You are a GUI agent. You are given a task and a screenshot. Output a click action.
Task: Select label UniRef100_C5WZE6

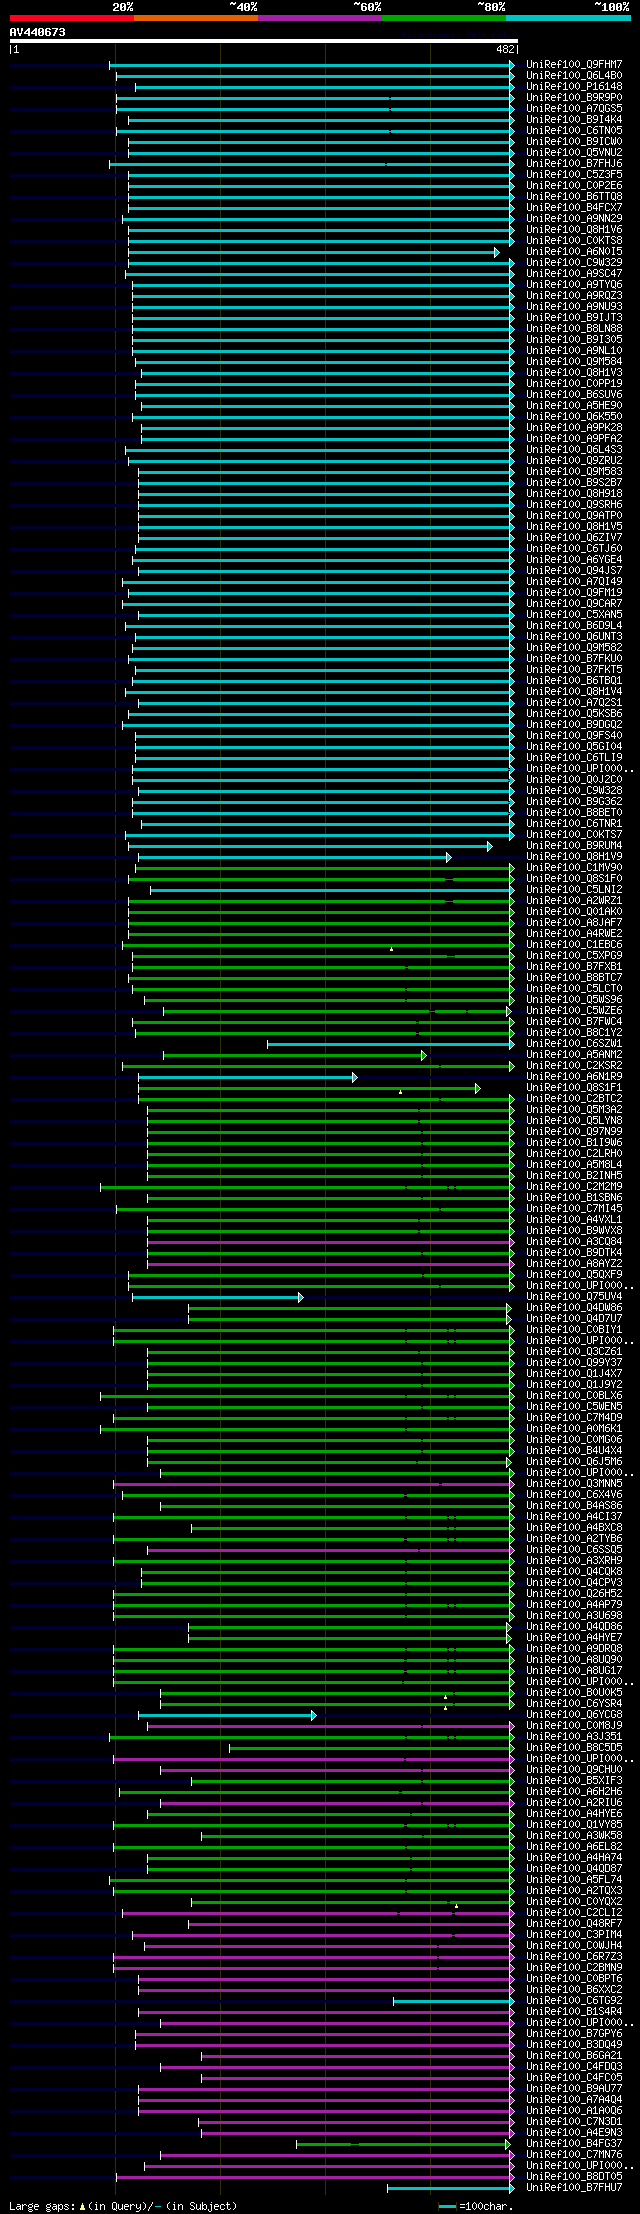point(574,1010)
